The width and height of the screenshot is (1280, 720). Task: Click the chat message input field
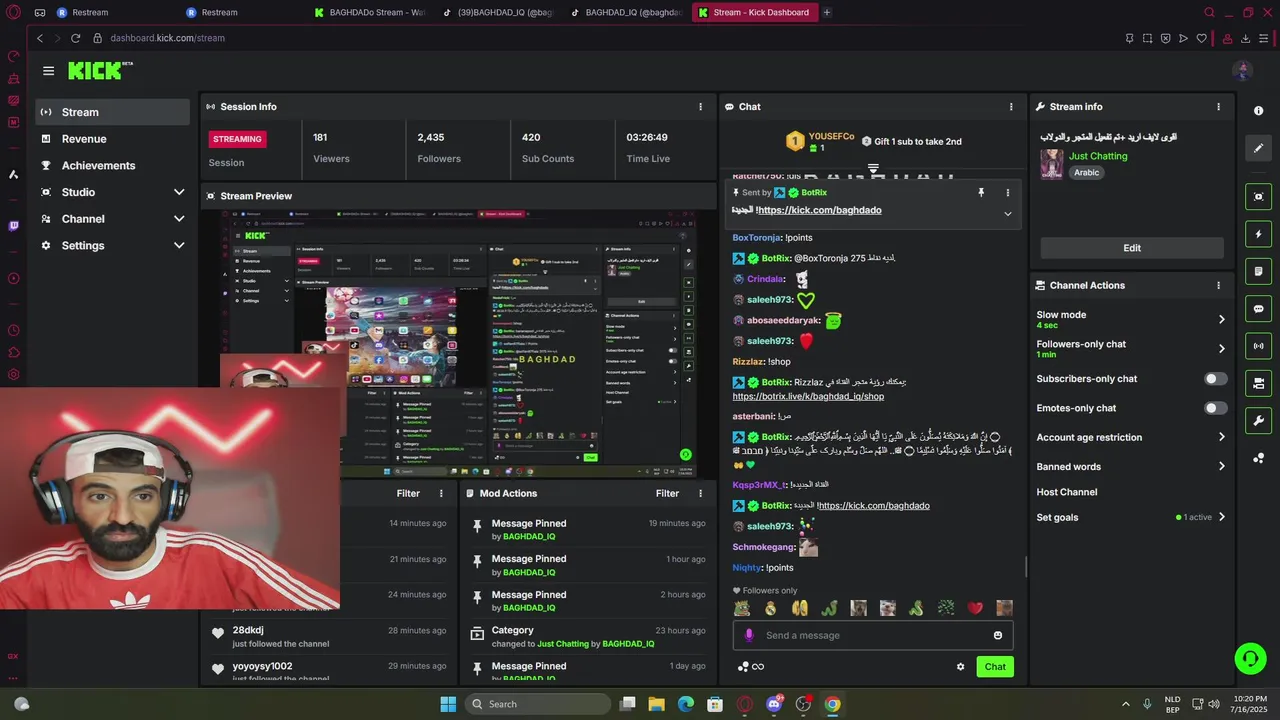tap(872, 635)
